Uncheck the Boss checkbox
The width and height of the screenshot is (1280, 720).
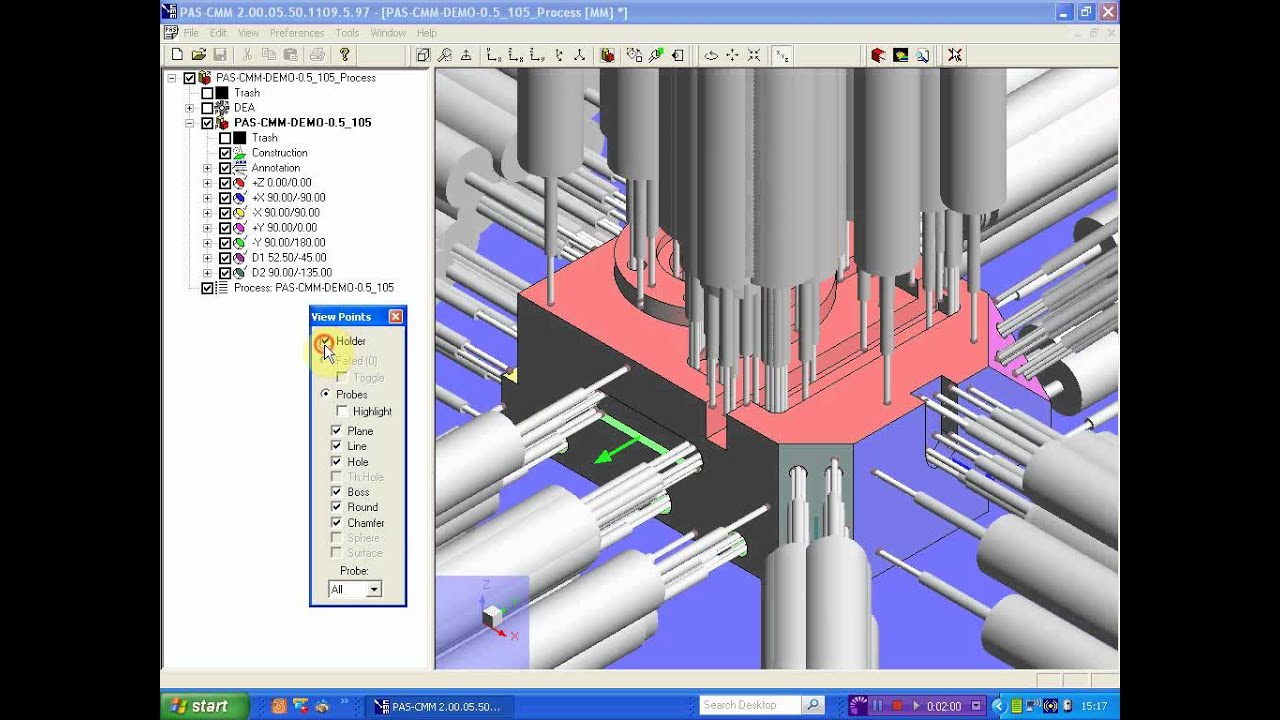pyautogui.click(x=336, y=492)
